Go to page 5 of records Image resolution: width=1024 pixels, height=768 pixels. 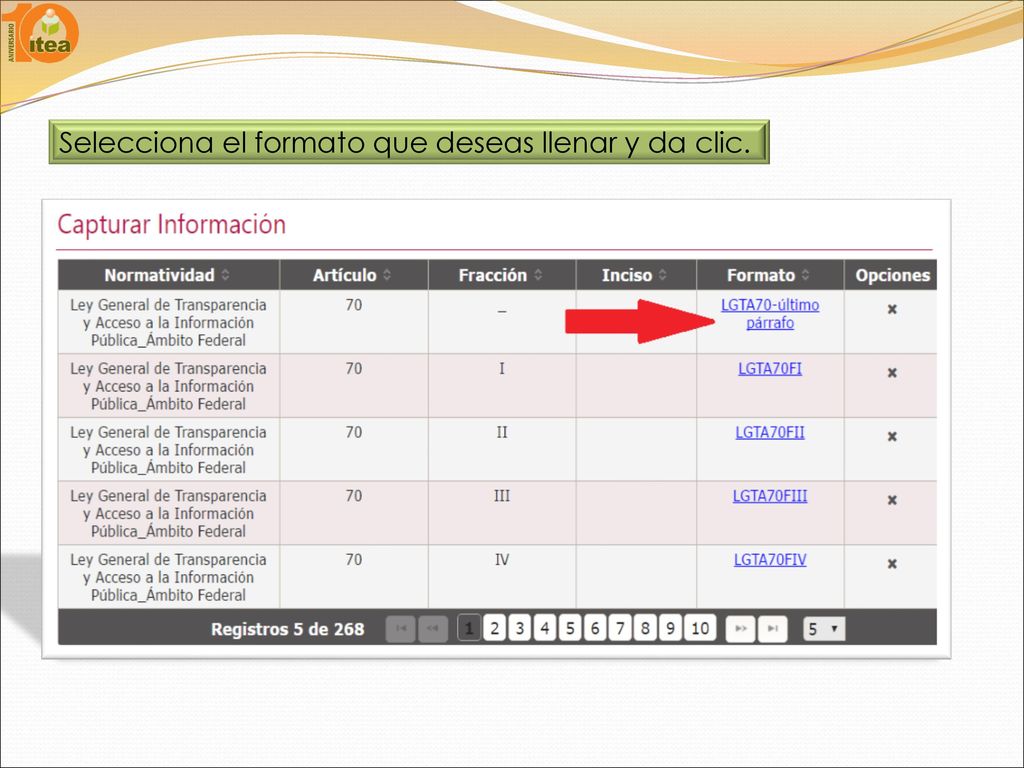click(x=570, y=629)
